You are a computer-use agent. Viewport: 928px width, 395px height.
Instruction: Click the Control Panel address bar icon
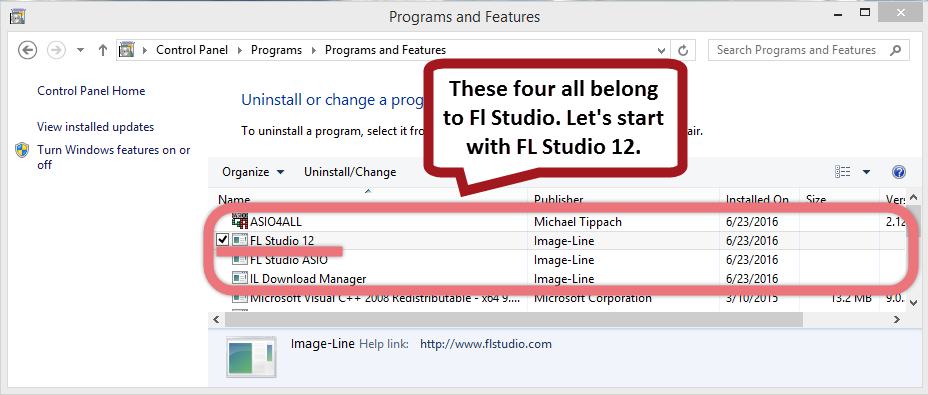127,50
